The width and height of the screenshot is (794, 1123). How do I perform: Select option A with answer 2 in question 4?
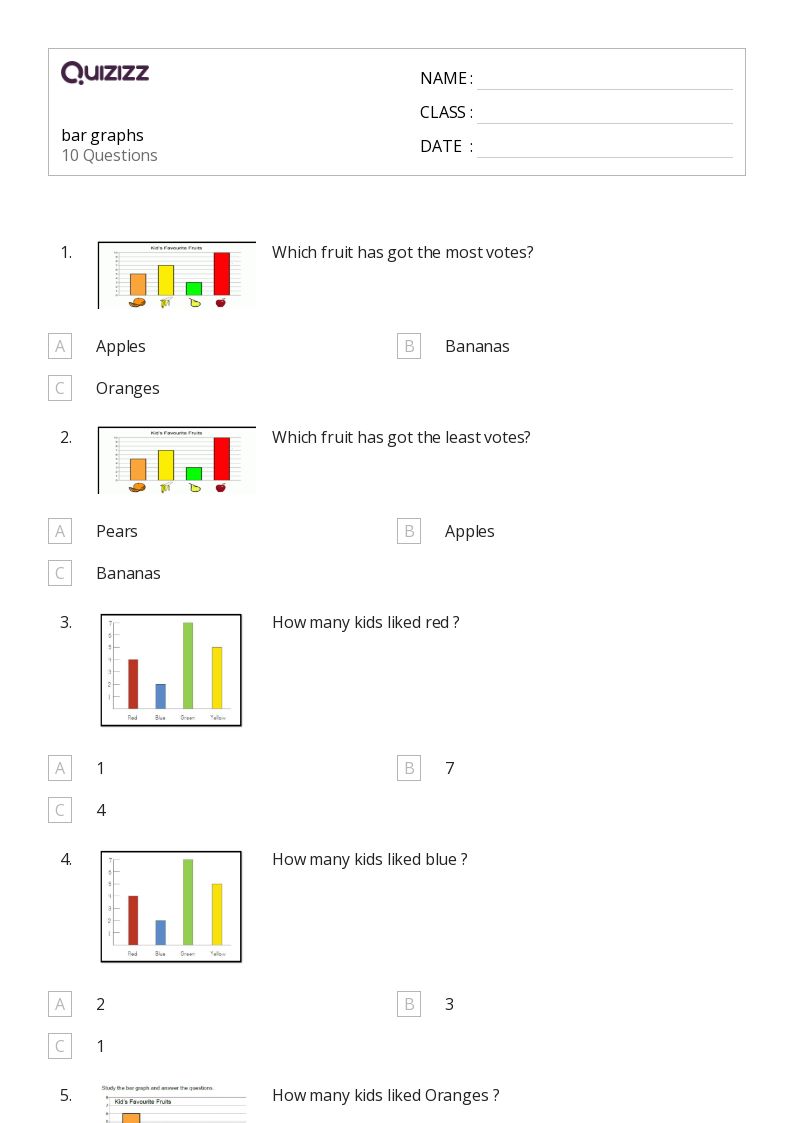pyautogui.click(x=60, y=1004)
